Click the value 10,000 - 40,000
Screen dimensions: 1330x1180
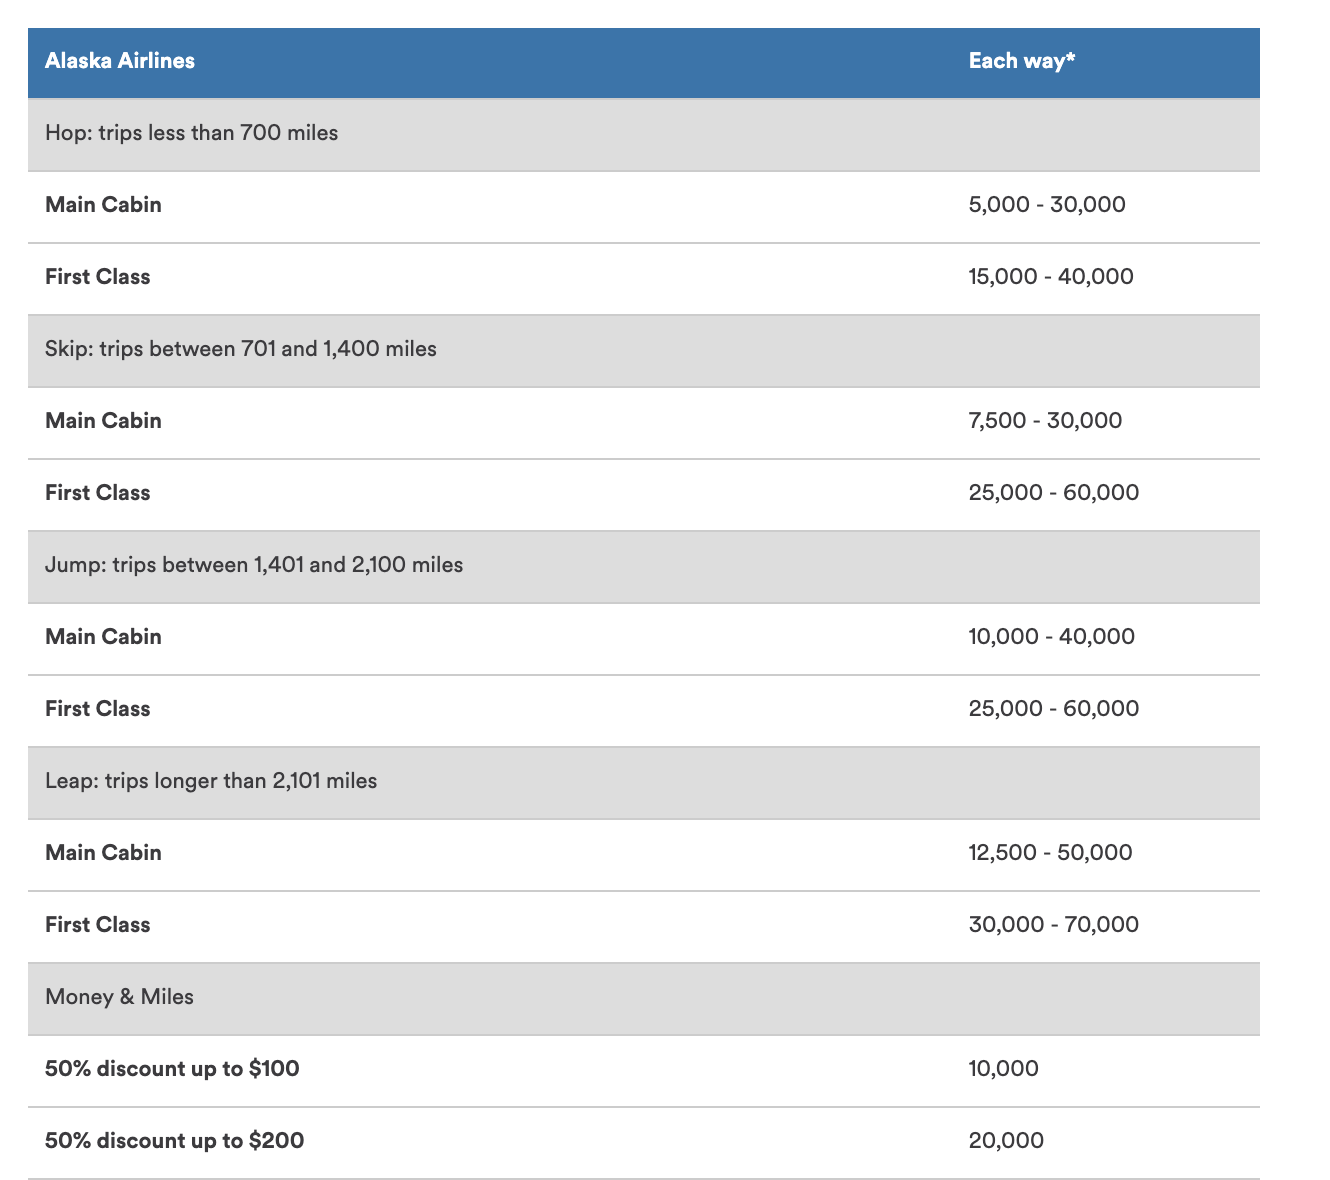coord(1052,637)
